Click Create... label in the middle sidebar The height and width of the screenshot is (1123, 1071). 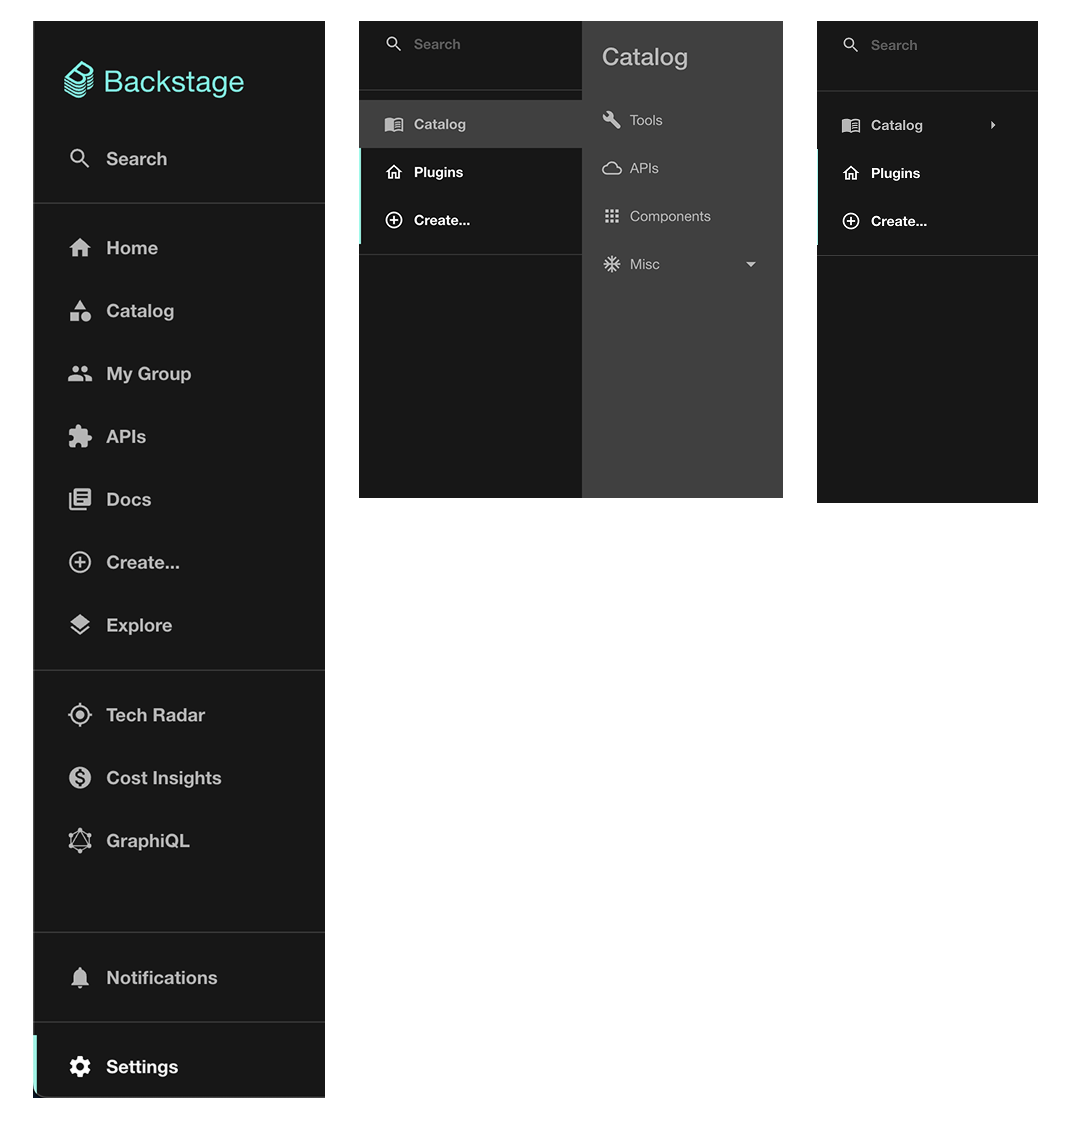click(441, 220)
